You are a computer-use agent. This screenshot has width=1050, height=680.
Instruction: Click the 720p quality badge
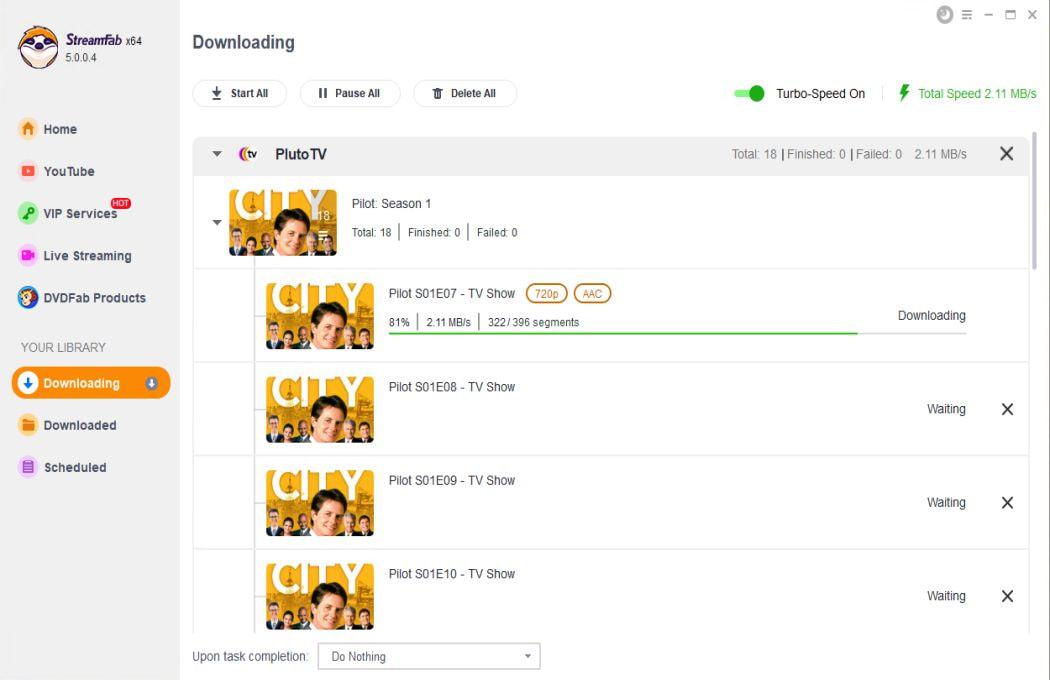click(546, 293)
